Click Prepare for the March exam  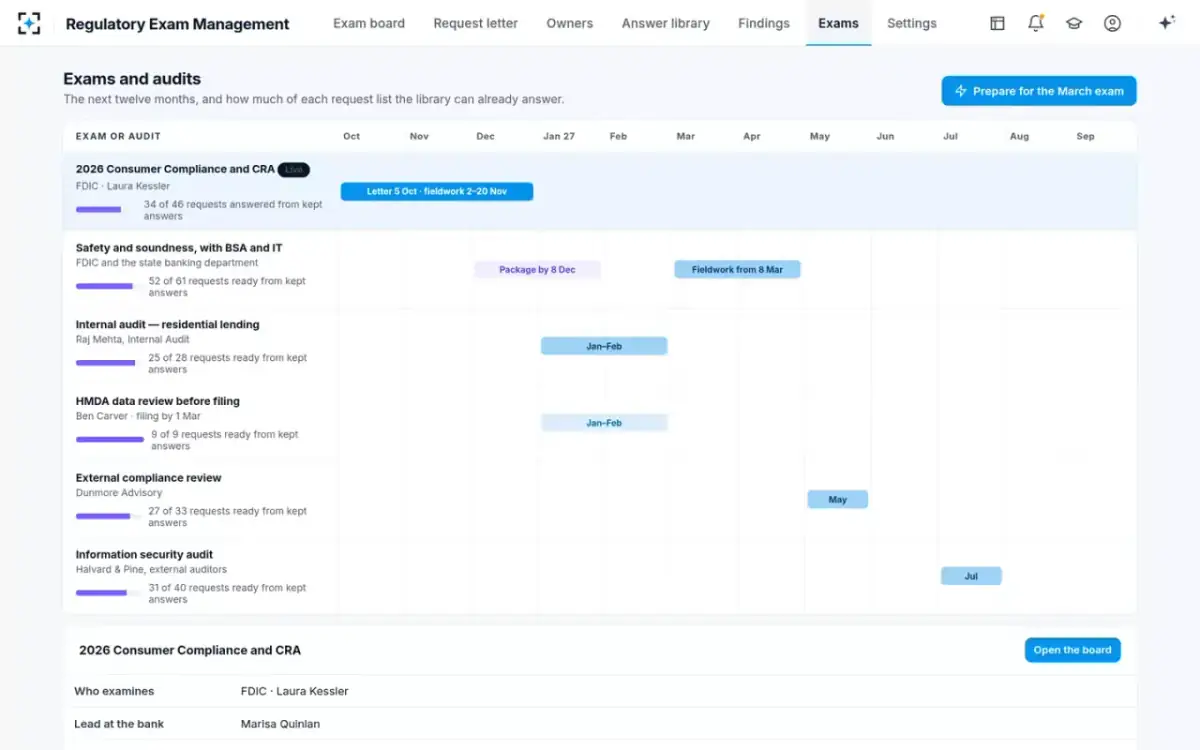(1039, 91)
